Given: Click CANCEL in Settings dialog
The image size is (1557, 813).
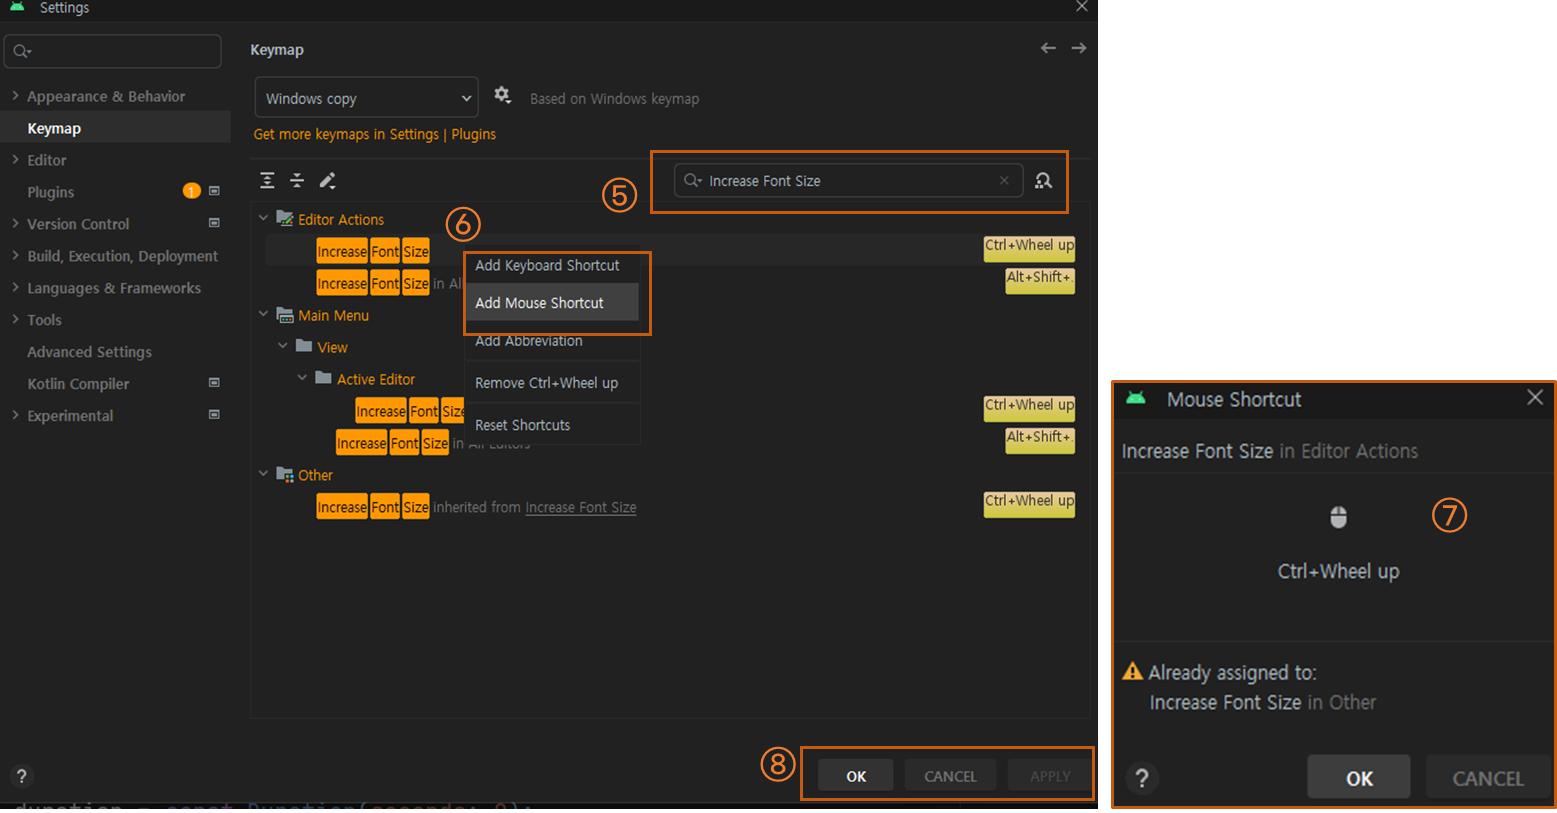Looking at the screenshot, I should tap(950, 776).
